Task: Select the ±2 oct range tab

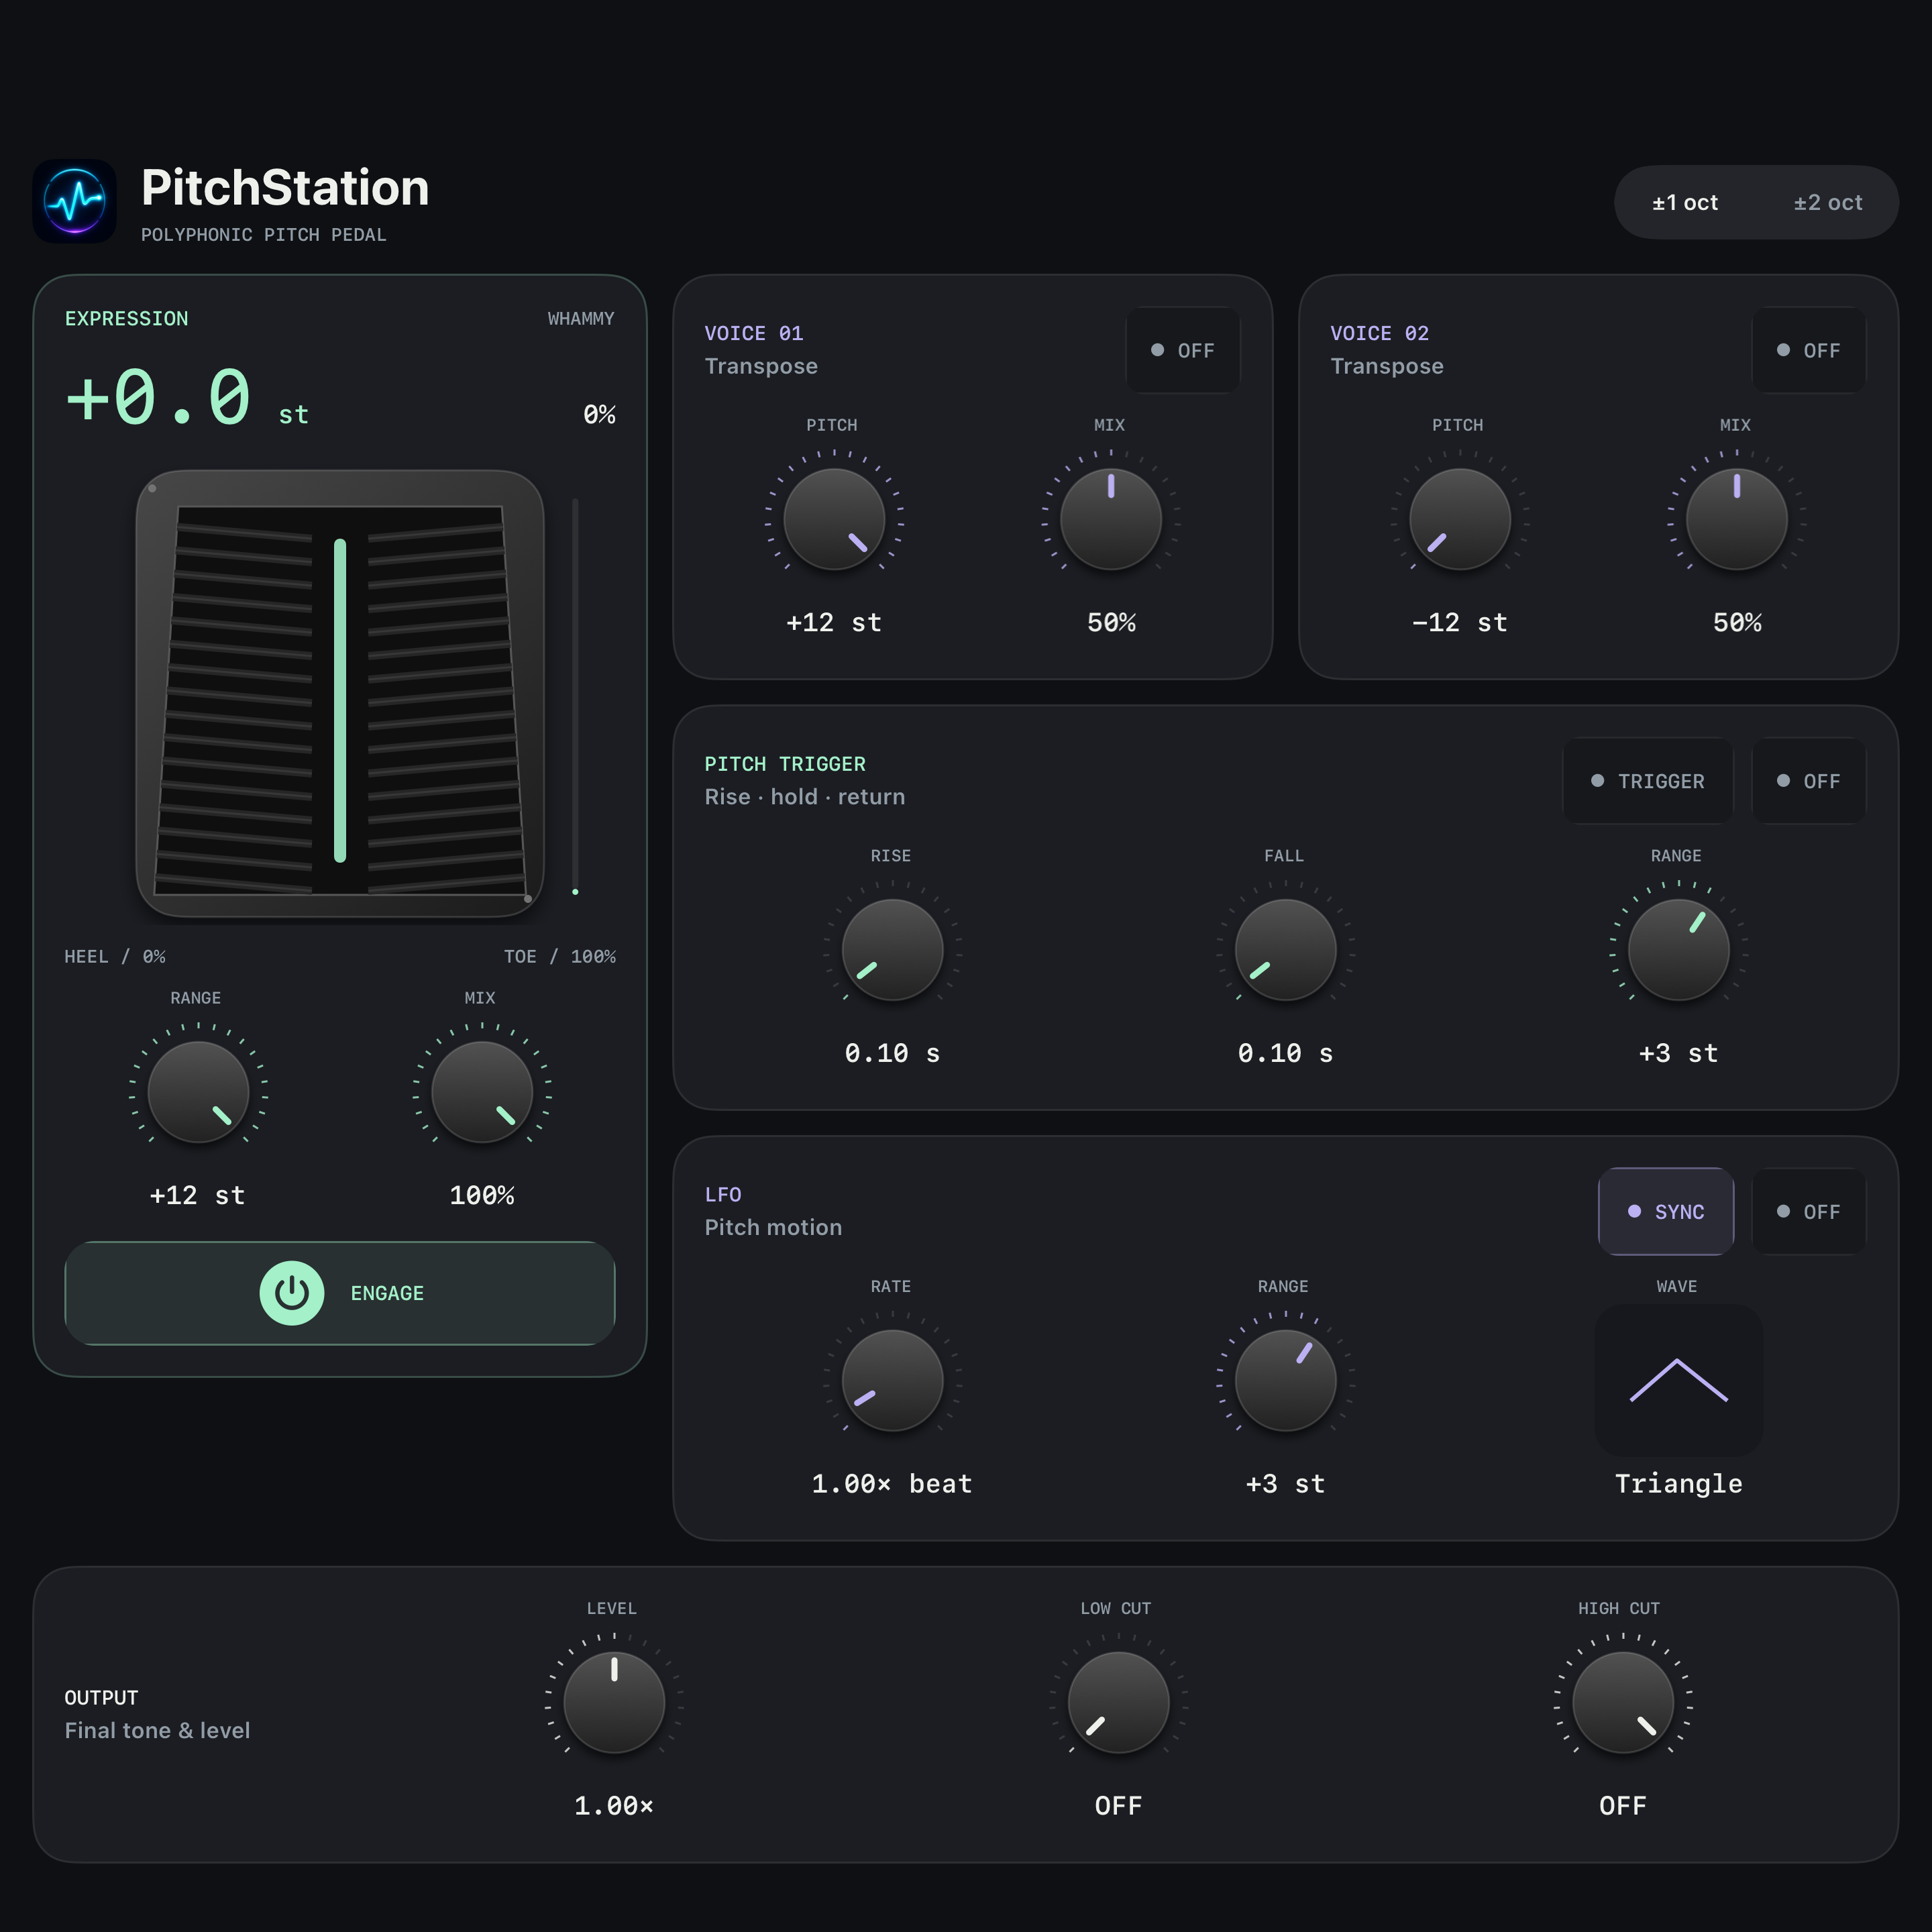Action: click(1827, 202)
